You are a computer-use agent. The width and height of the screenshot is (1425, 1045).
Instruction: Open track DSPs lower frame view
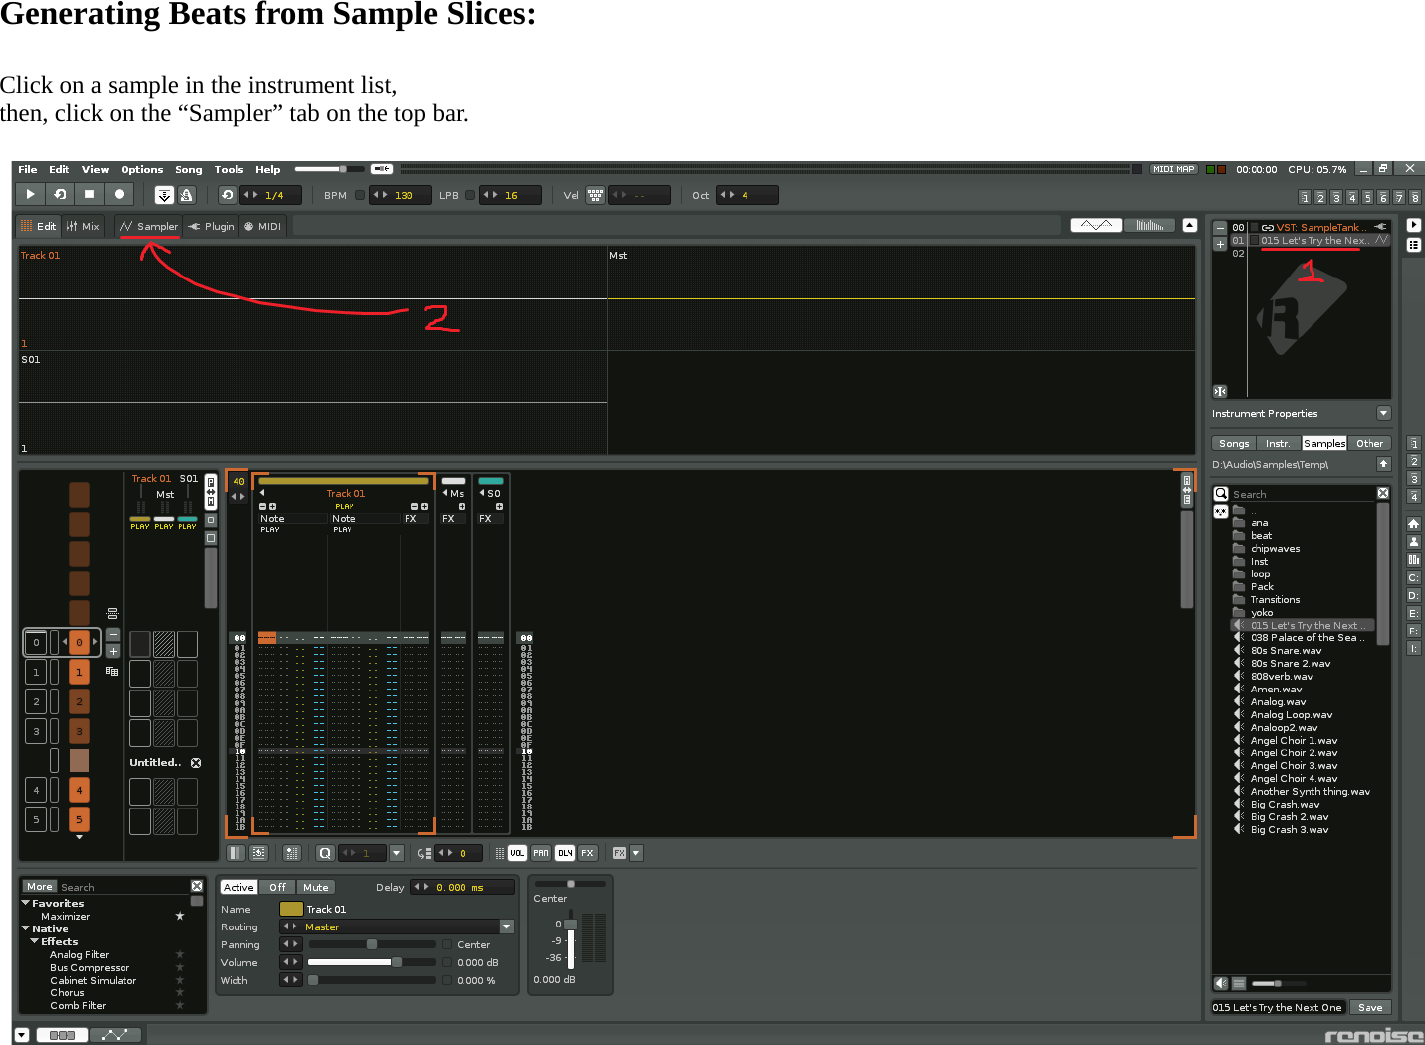pyautogui.click(x=62, y=1035)
